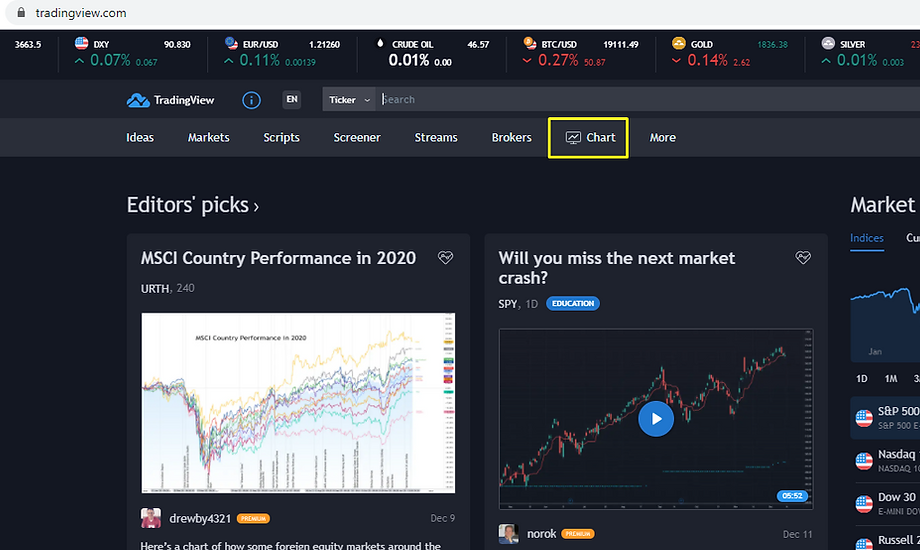
Task: Click the browser padlock site info icon
Action: (21, 12)
